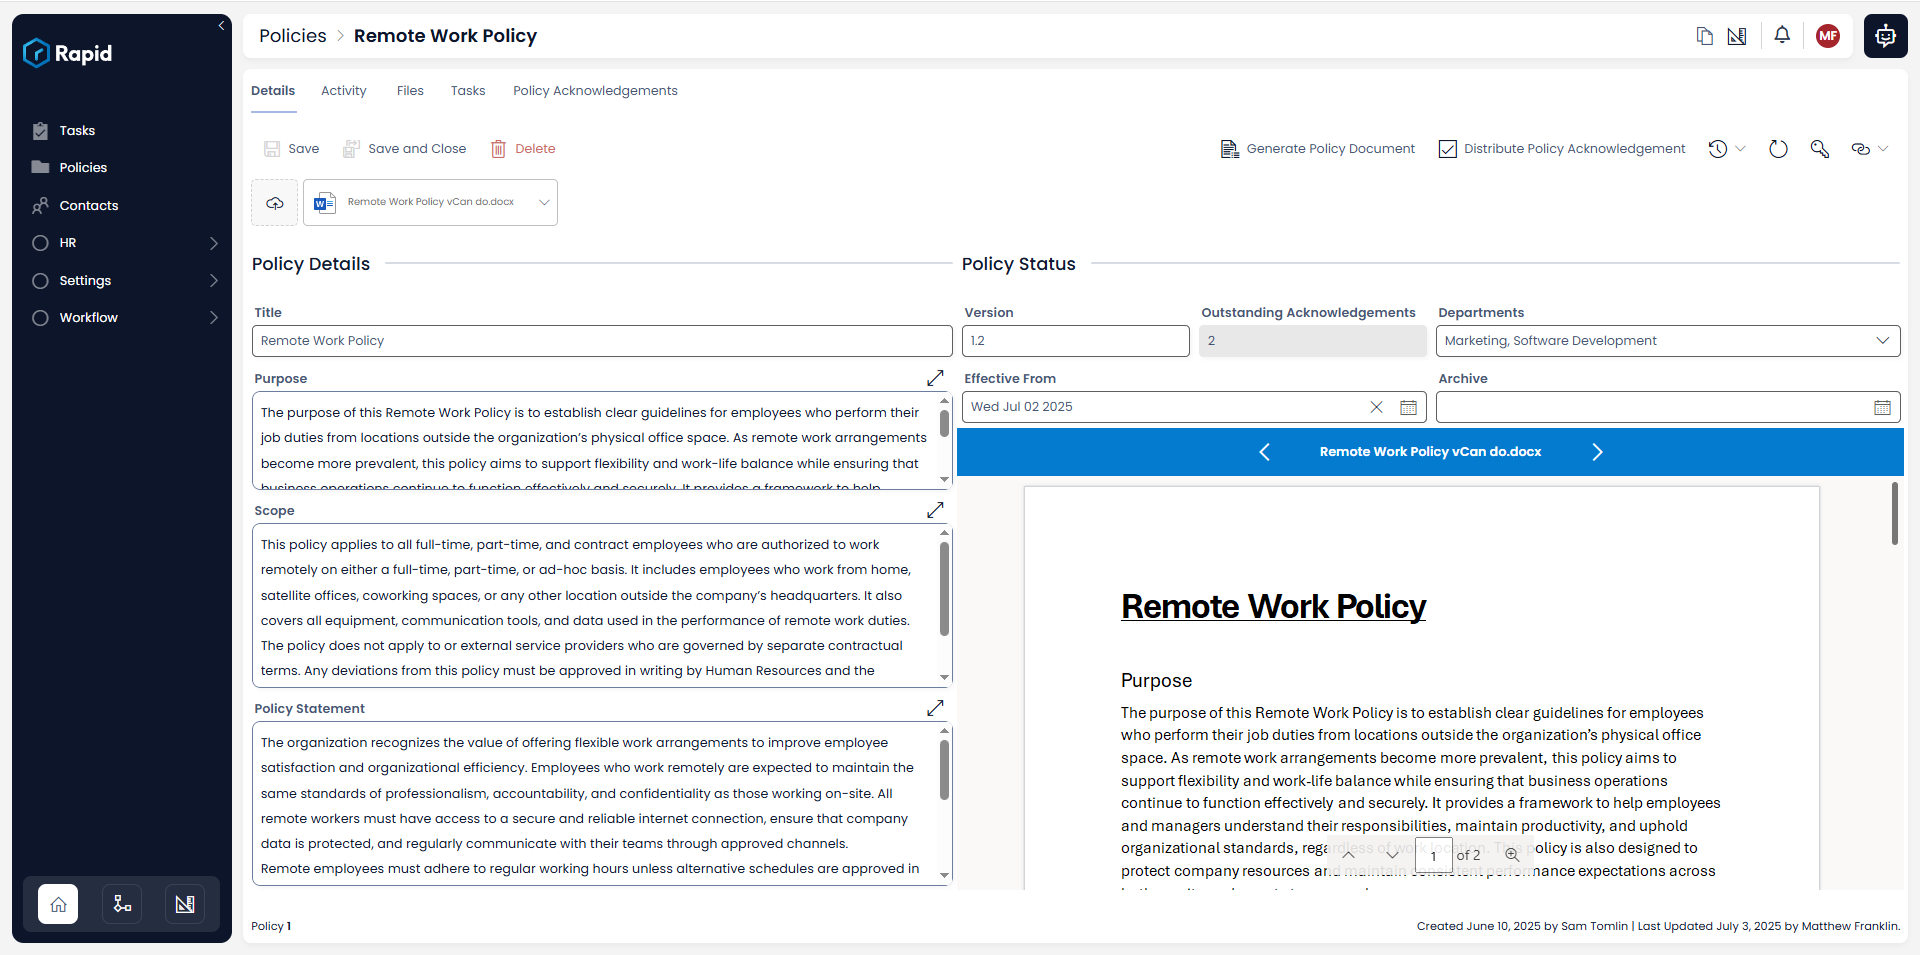Screen dimensions: 1920x955
Task: Click the Version field
Action: [x=1075, y=341]
